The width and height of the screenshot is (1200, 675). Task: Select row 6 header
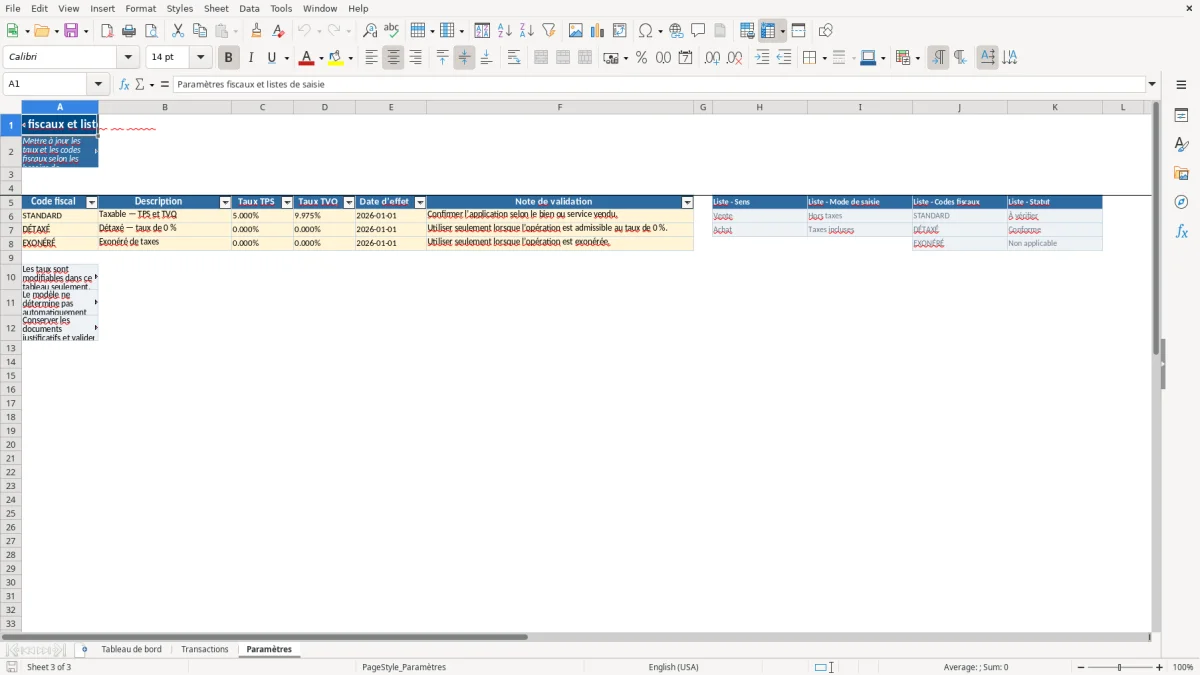pos(11,216)
